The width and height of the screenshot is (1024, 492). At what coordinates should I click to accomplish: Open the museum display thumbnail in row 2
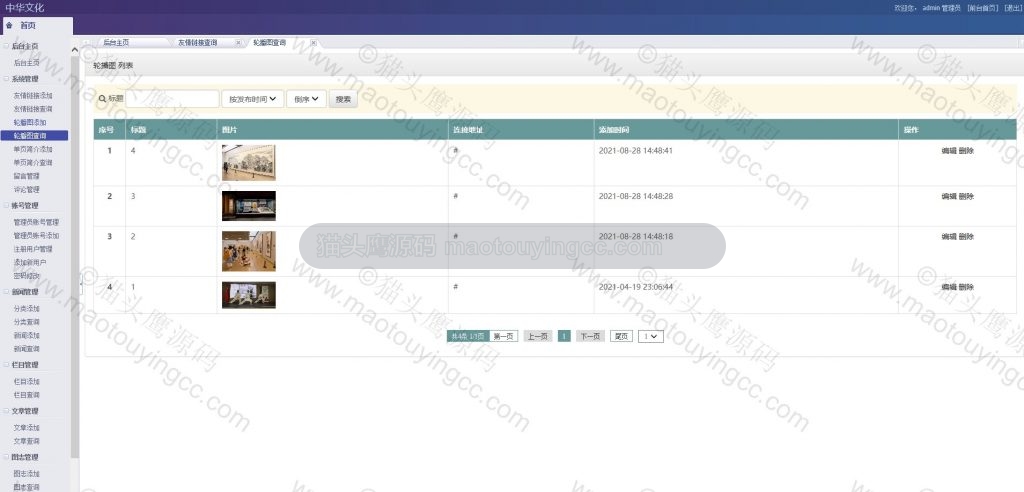click(249, 206)
